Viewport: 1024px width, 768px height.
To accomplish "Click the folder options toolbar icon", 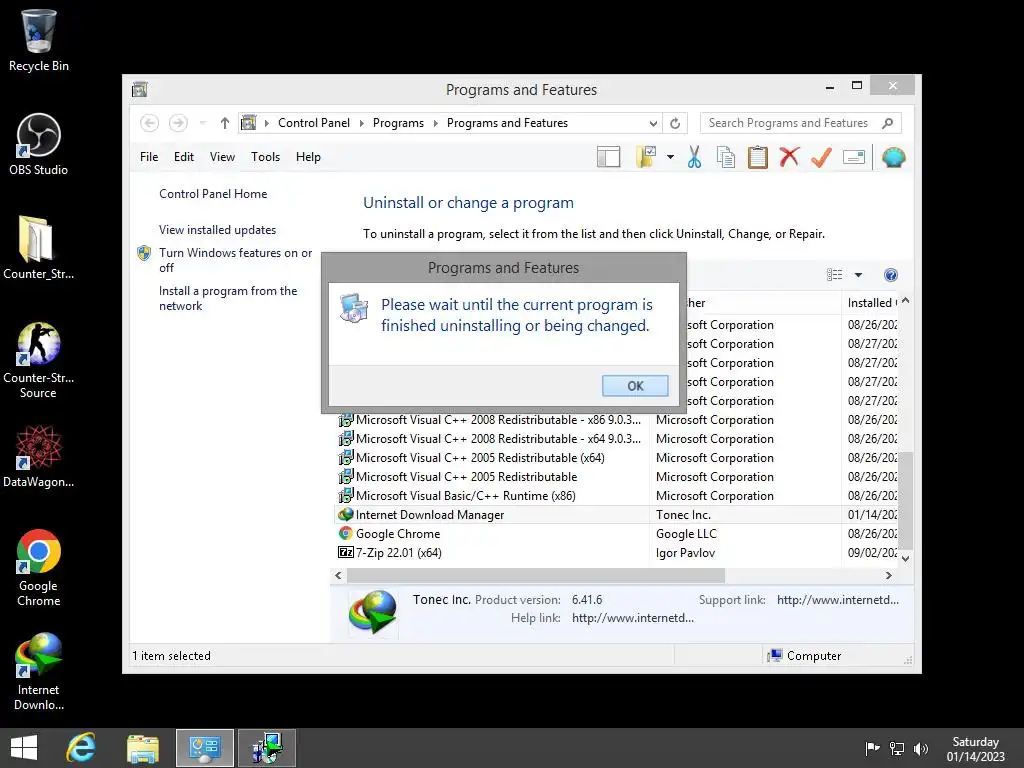I will [645, 157].
